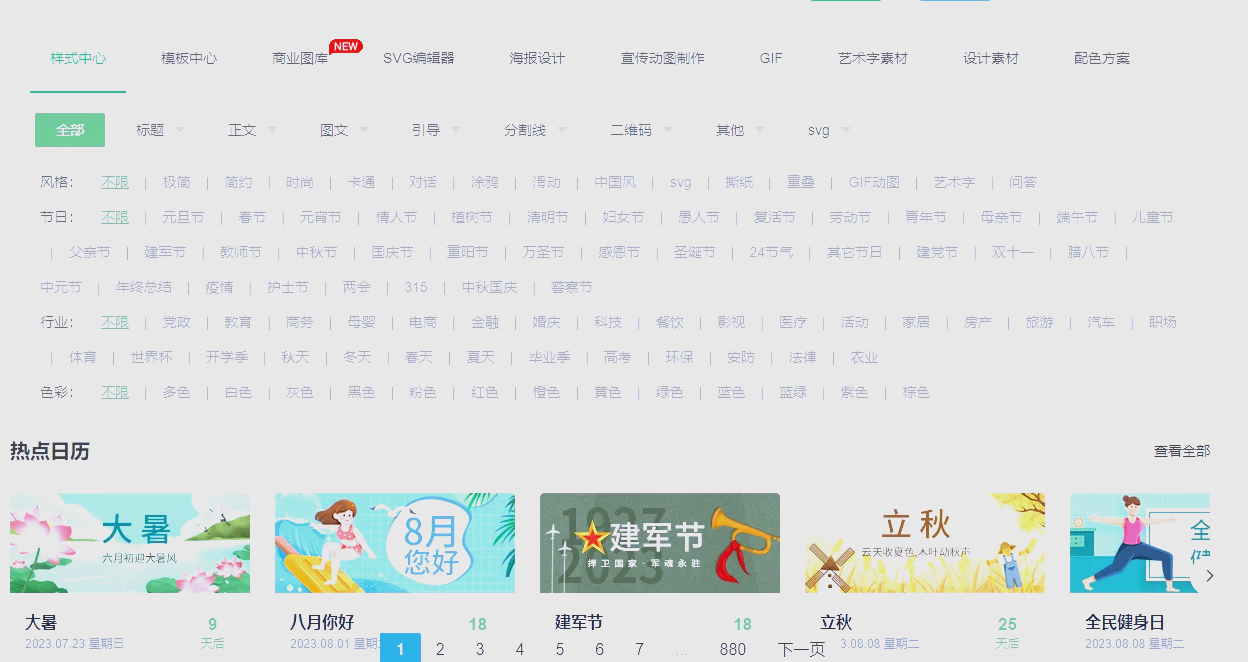The image size is (1248, 662).
Task: Expand the 图文 dropdown
Action: (344, 130)
